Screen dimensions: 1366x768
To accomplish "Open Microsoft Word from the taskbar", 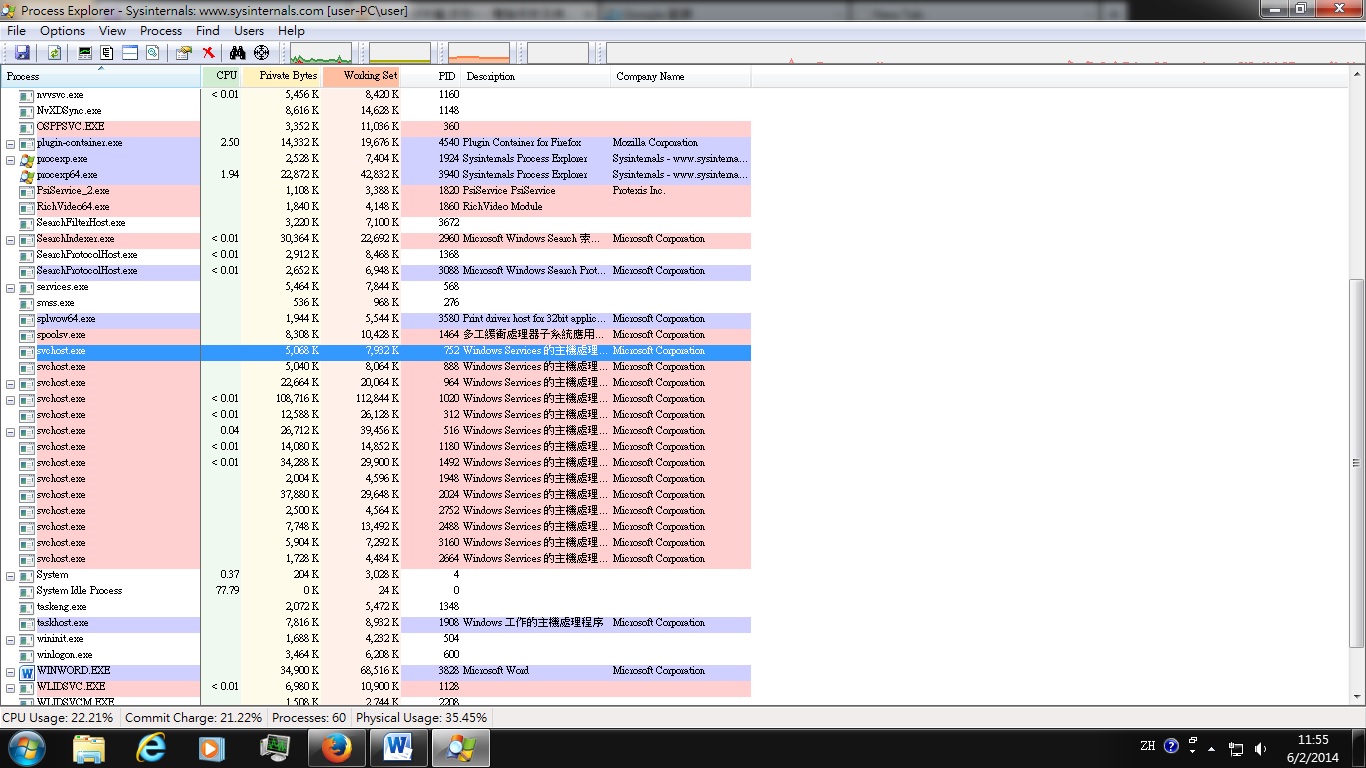I will coord(399,747).
